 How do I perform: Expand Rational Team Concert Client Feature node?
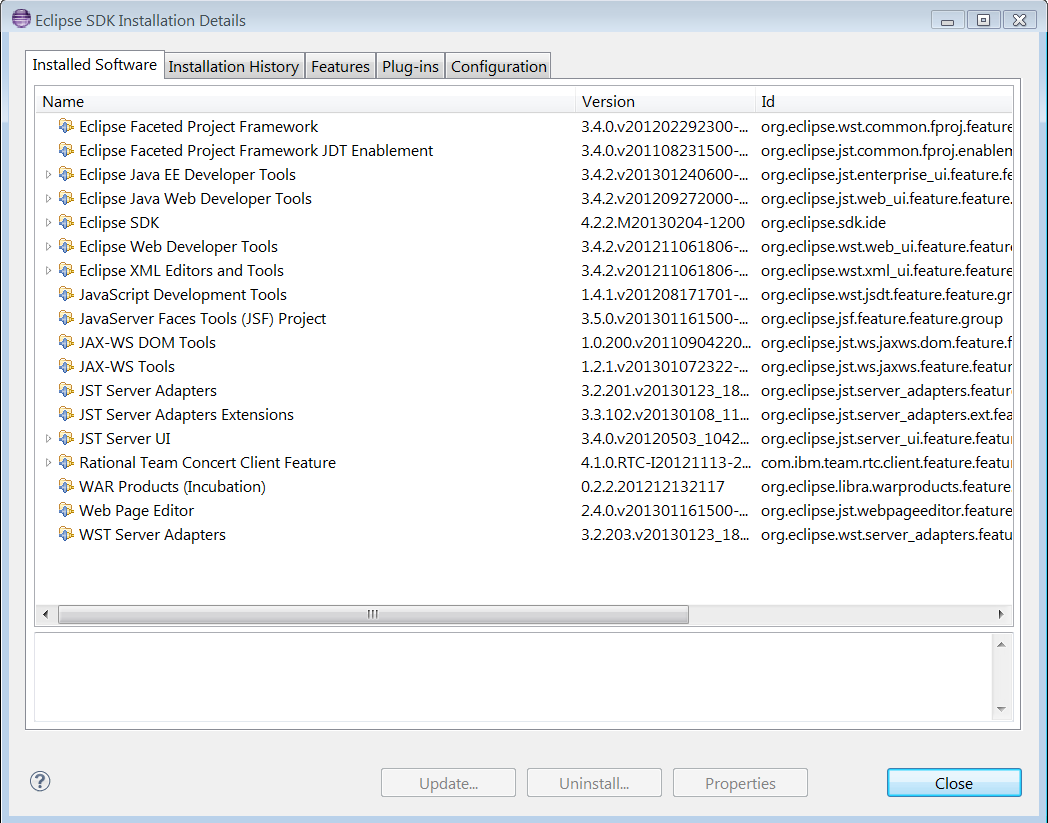(48, 463)
